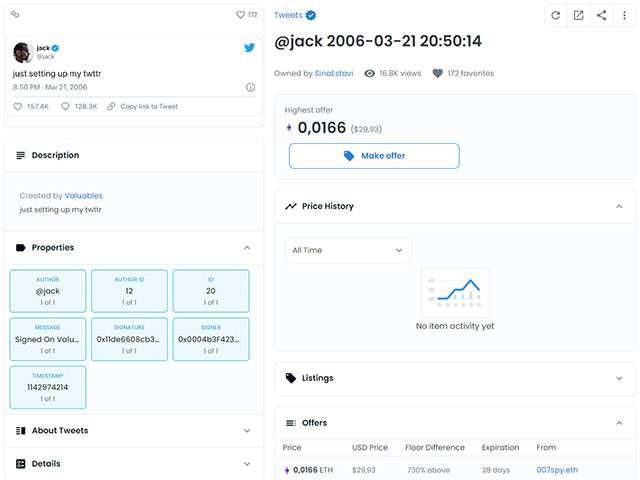Click the No item activity chart placeholder
Viewport: 640px width, 480px height.
pos(455,293)
